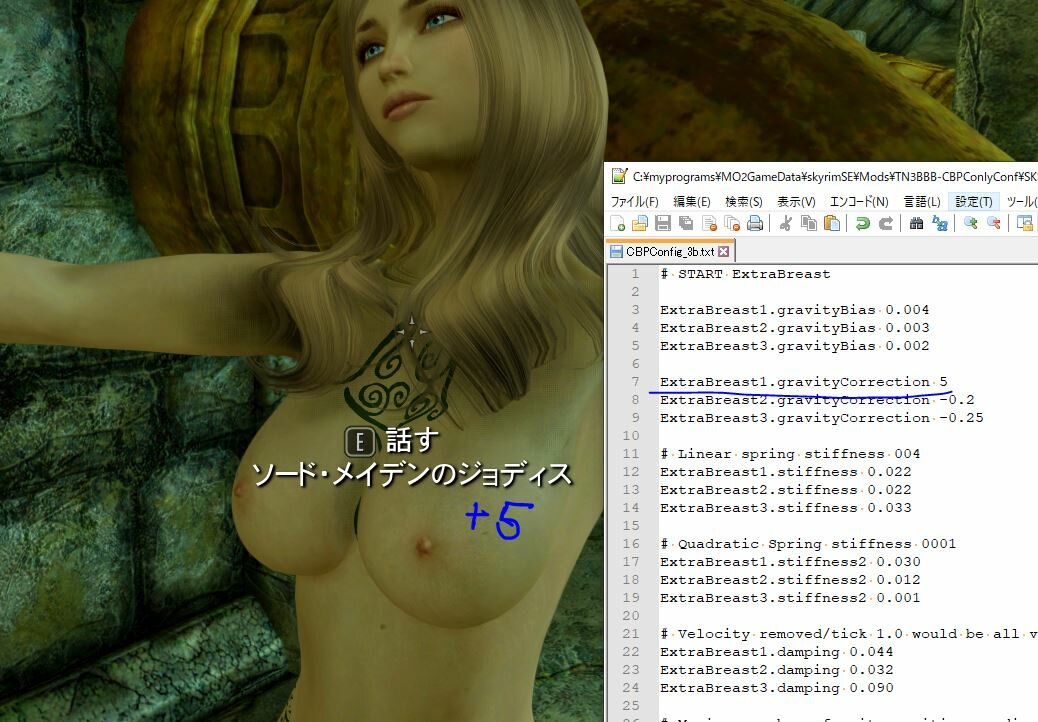
Task: Close the current document via toolbar icon
Action: (x=709, y=224)
